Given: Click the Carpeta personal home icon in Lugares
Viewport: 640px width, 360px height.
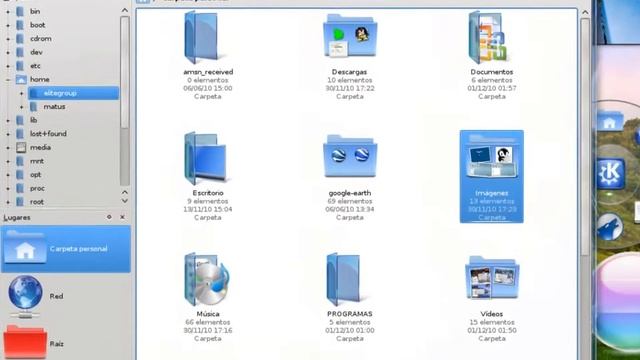Looking at the screenshot, I should pos(25,249).
